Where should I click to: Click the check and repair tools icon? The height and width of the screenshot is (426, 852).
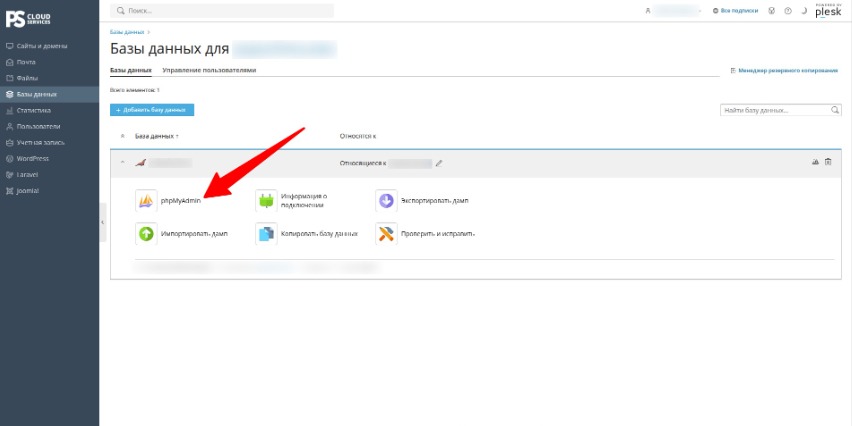tap(386, 234)
